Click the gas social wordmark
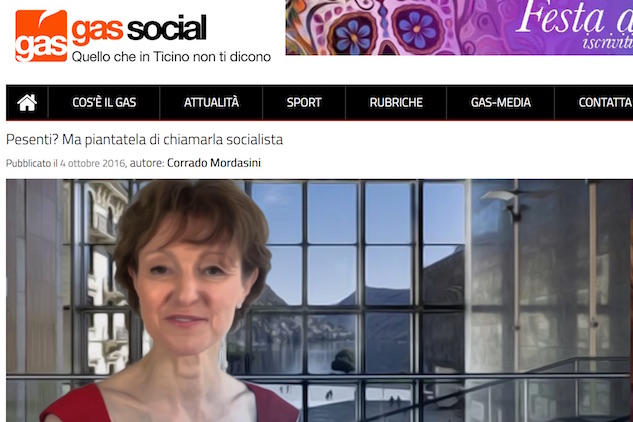 (139, 28)
